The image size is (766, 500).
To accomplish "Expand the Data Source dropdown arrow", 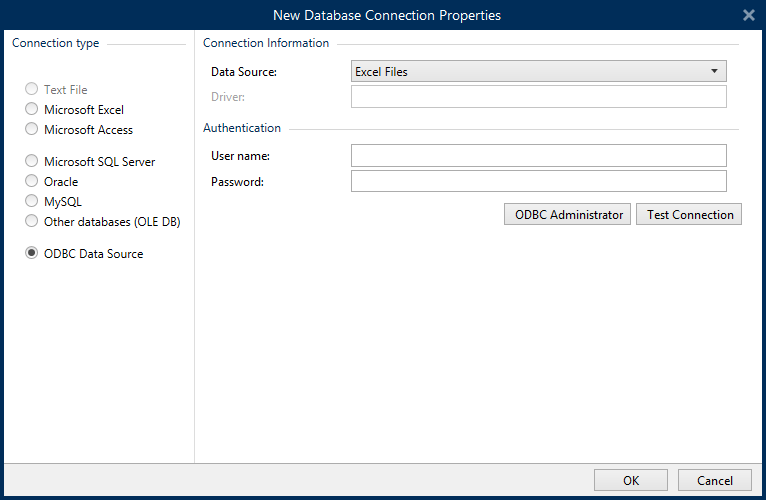I will (x=714, y=72).
